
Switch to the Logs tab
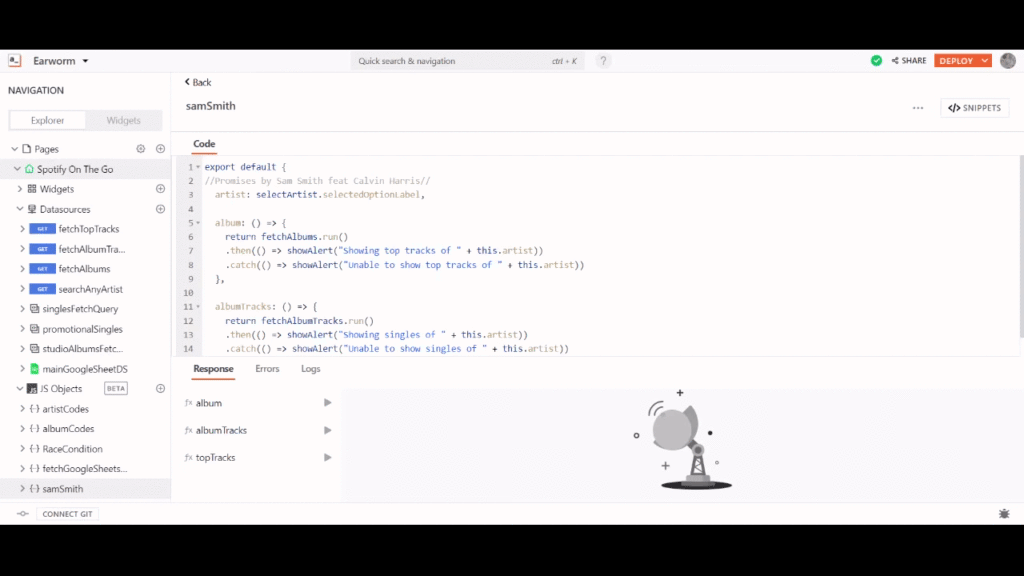coord(311,369)
